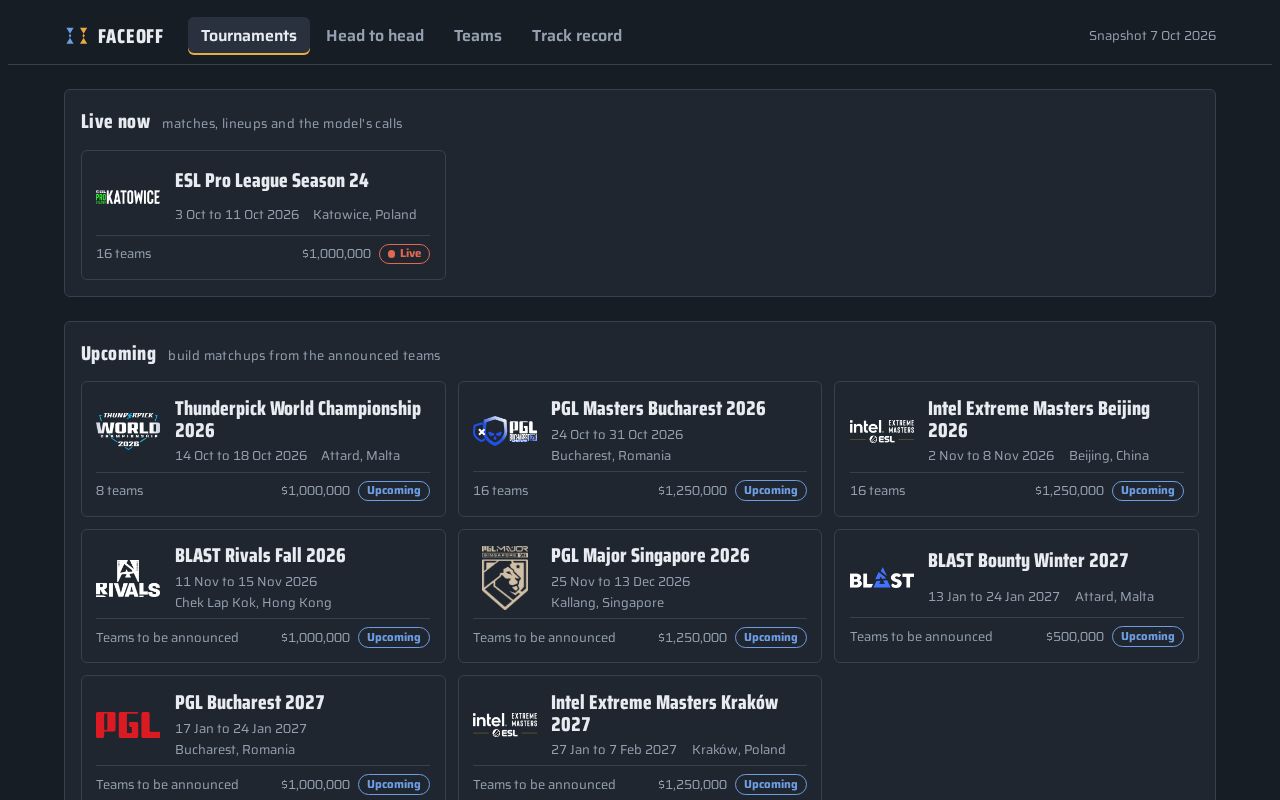Click "Katowice, Poland" on ESL Pro League
Viewport: 1280px width, 800px height.
[365, 215]
